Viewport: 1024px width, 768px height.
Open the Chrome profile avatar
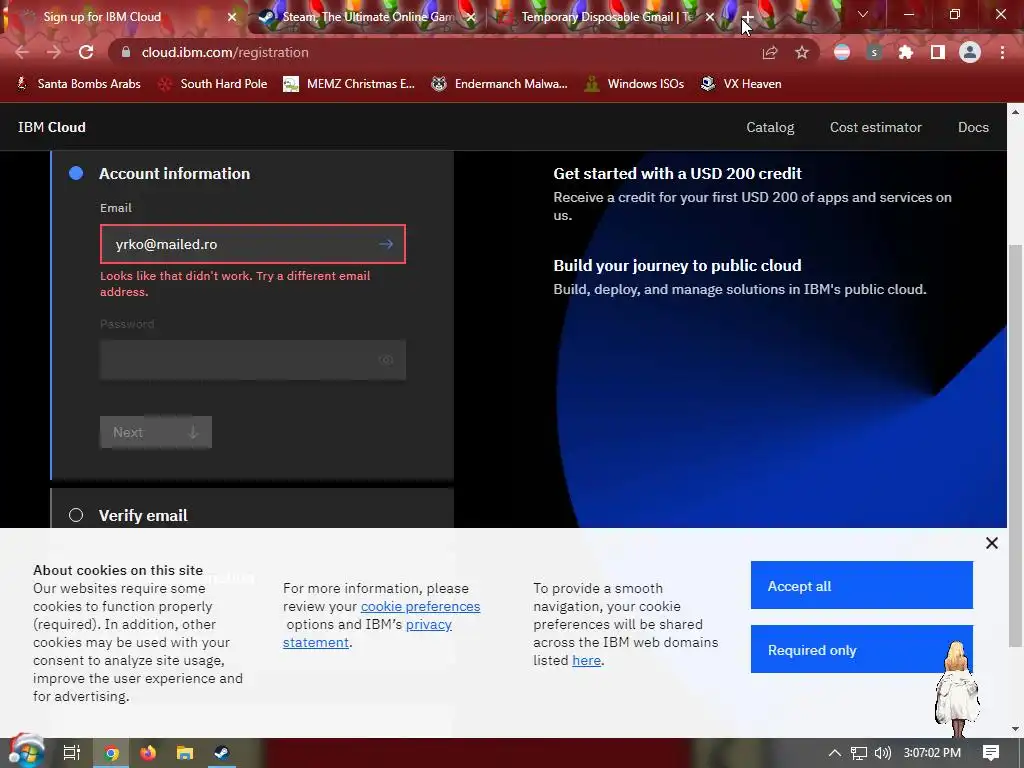pos(970,52)
